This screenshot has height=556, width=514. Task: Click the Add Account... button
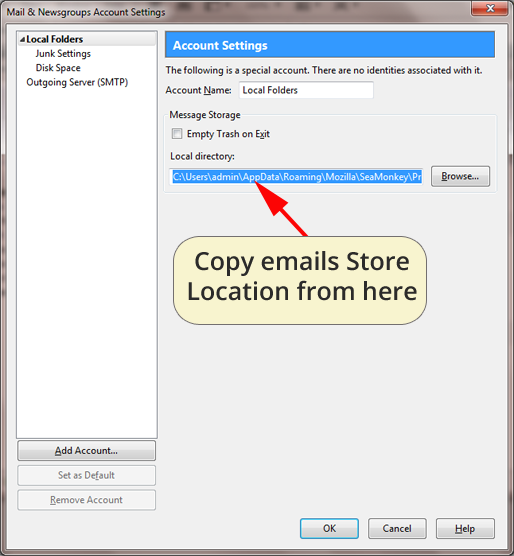pyautogui.click(x=86, y=451)
